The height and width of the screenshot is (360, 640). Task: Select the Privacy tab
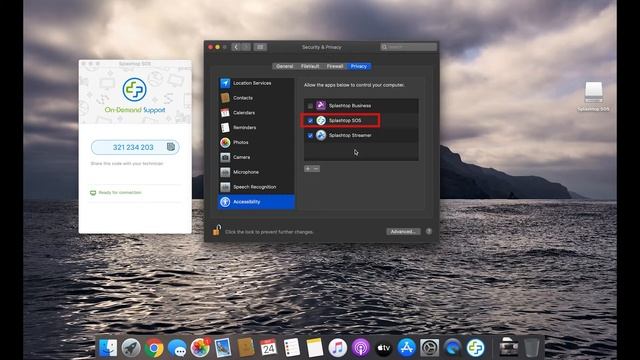click(359, 66)
